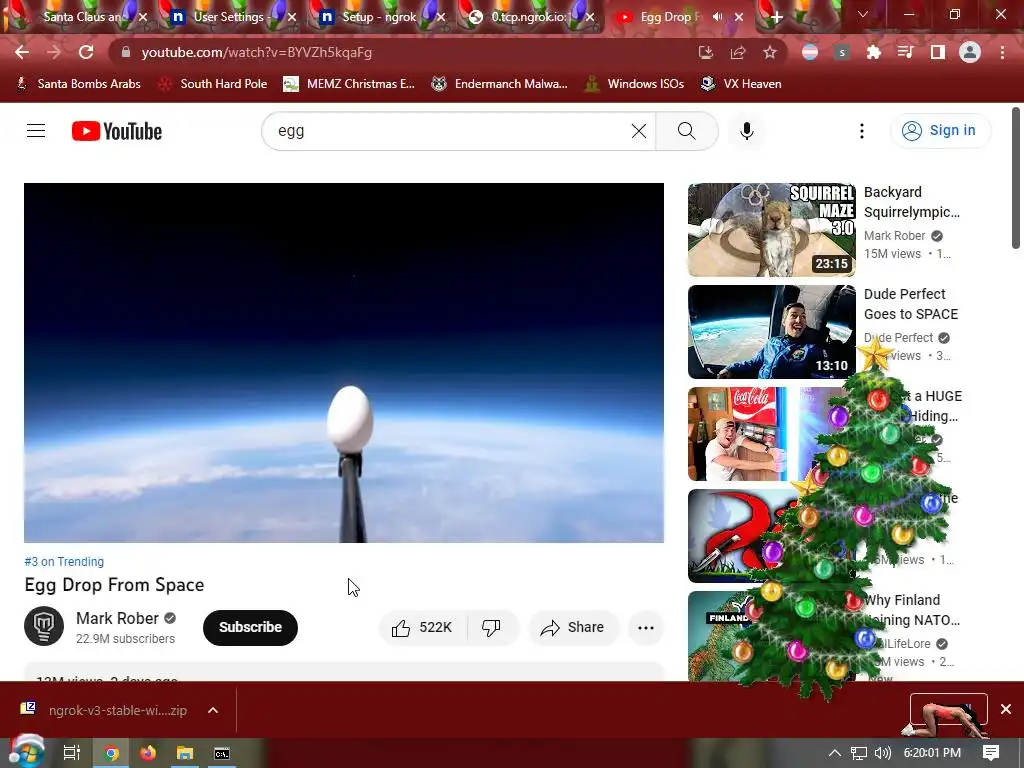Subscribe to Mark Rober
1024x768 pixels.
[x=250, y=628]
